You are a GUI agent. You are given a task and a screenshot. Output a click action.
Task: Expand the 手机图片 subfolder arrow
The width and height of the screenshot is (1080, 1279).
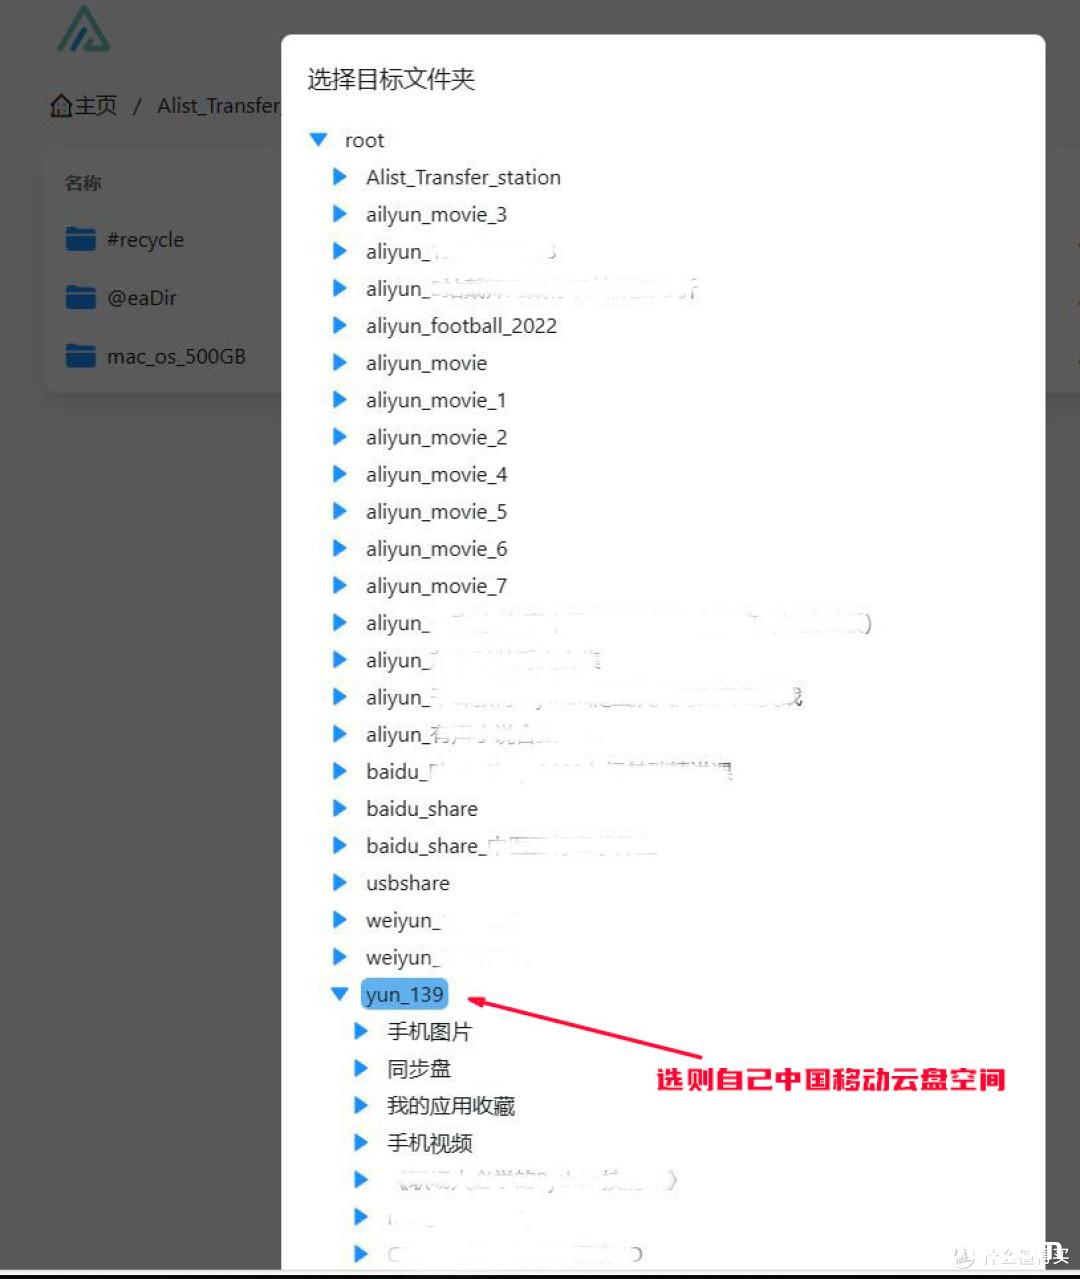[x=361, y=1031]
